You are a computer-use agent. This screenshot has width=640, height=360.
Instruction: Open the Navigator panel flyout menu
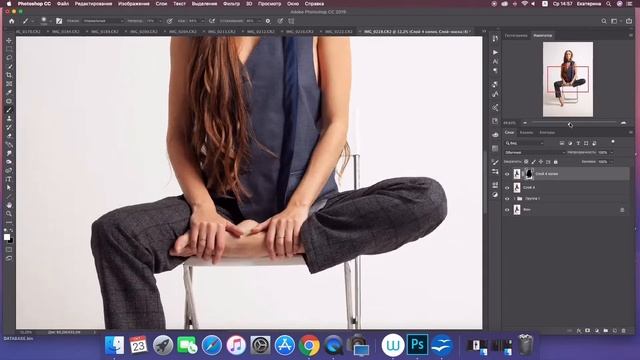point(631,36)
